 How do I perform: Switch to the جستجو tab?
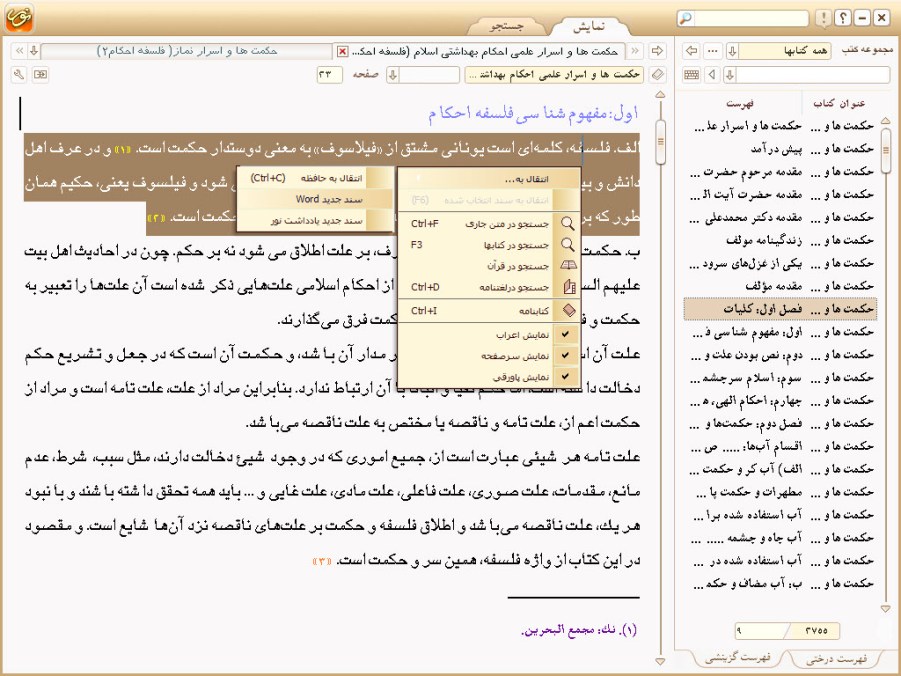[506, 26]
